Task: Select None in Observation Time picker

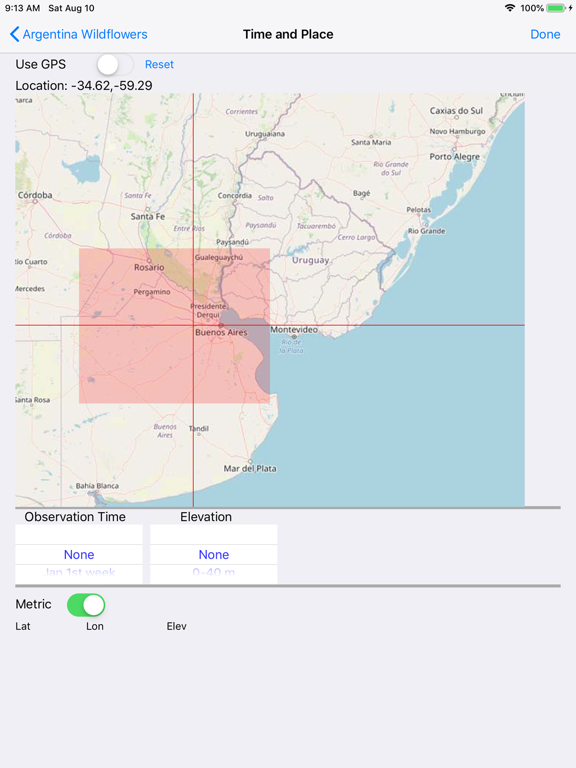Action: pyautogui.click(x=79, y=554)
